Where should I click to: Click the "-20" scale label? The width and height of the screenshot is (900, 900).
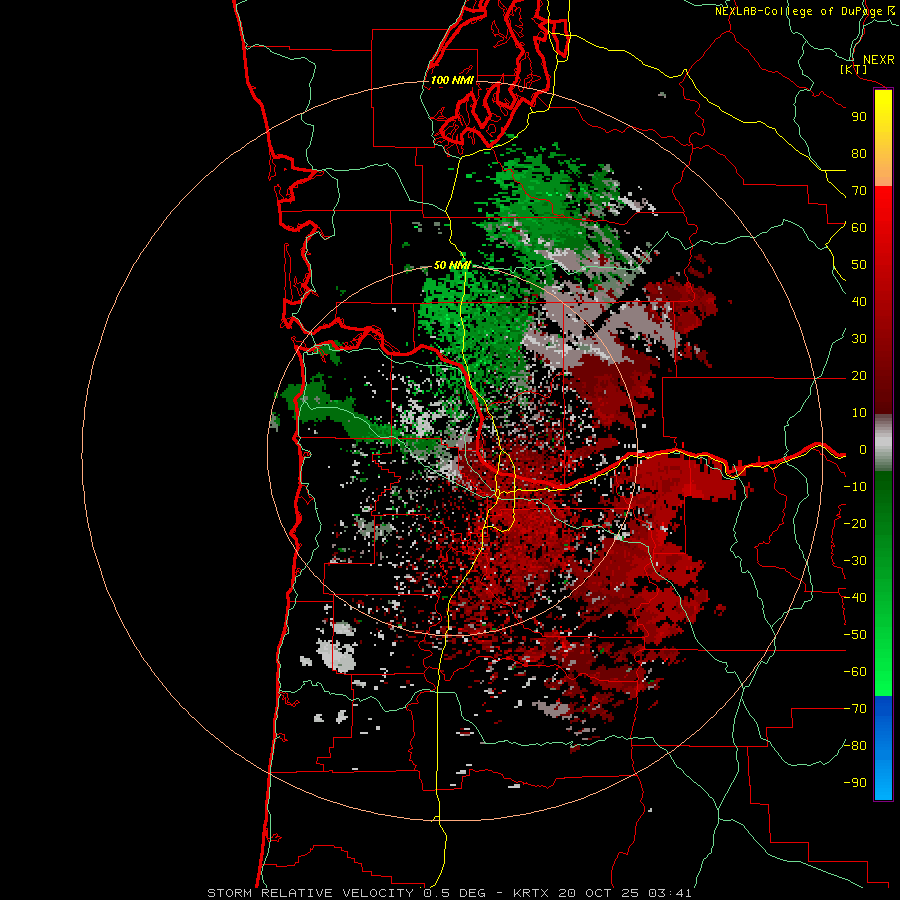(855, 524)
